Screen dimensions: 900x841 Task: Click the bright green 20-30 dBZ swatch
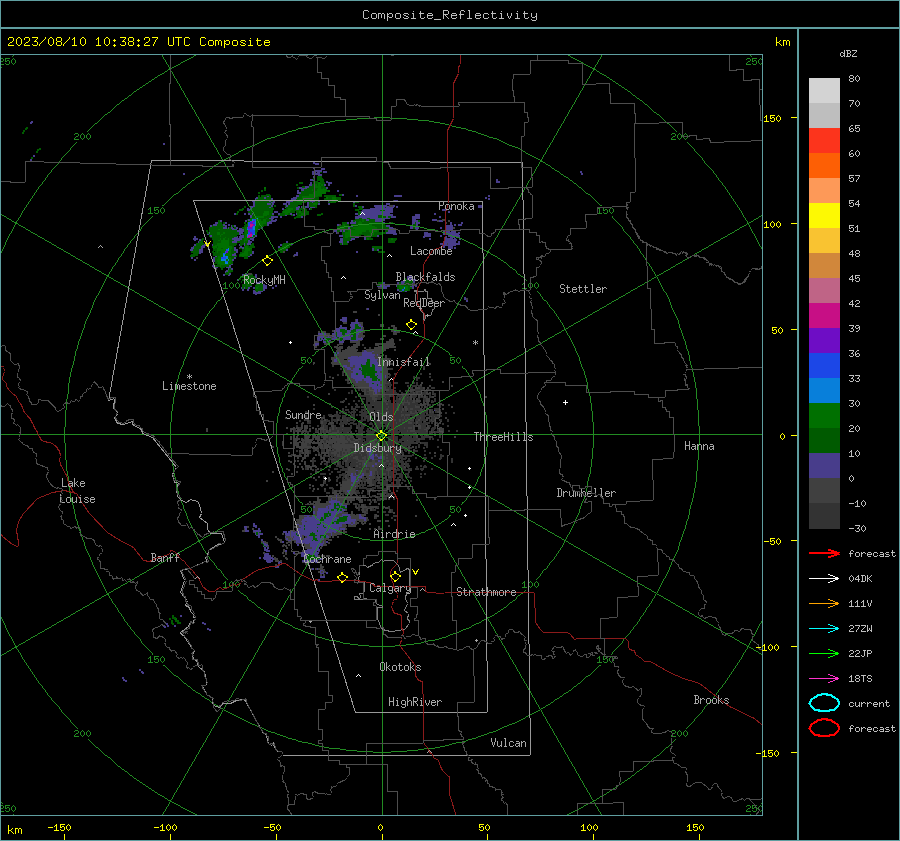824,416
